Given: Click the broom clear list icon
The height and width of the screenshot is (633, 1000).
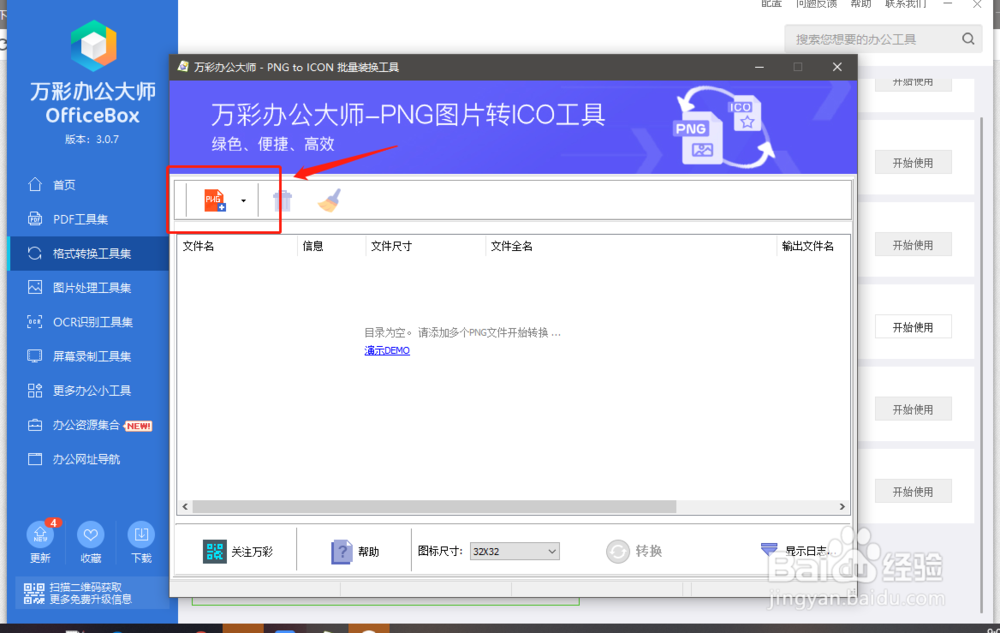Looking at the screenshot, I should (x=329, y=200).
